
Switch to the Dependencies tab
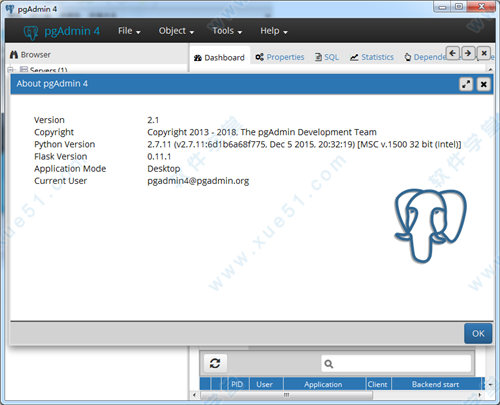click(x=425, y=57)
